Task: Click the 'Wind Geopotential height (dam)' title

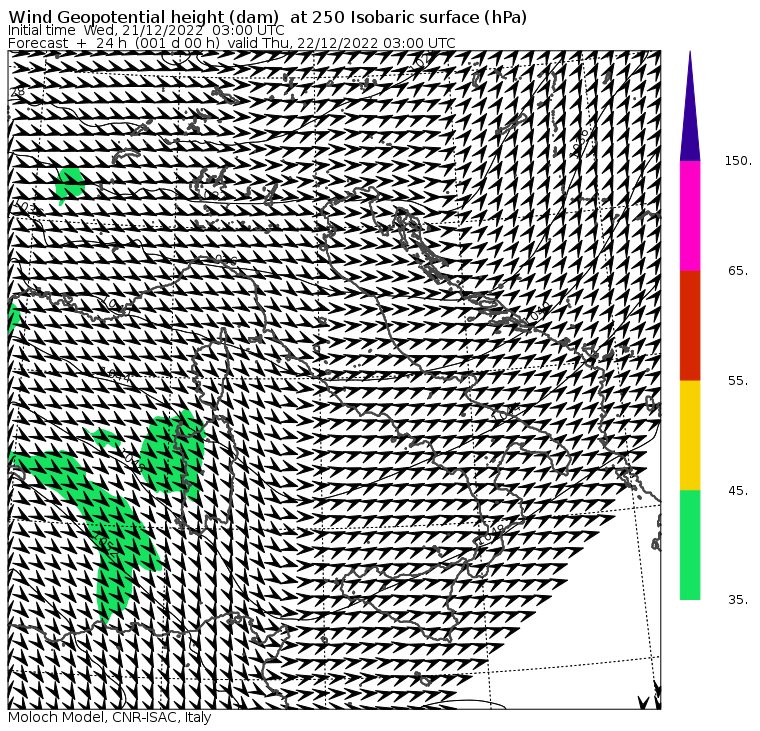Action: pos(268,17)
